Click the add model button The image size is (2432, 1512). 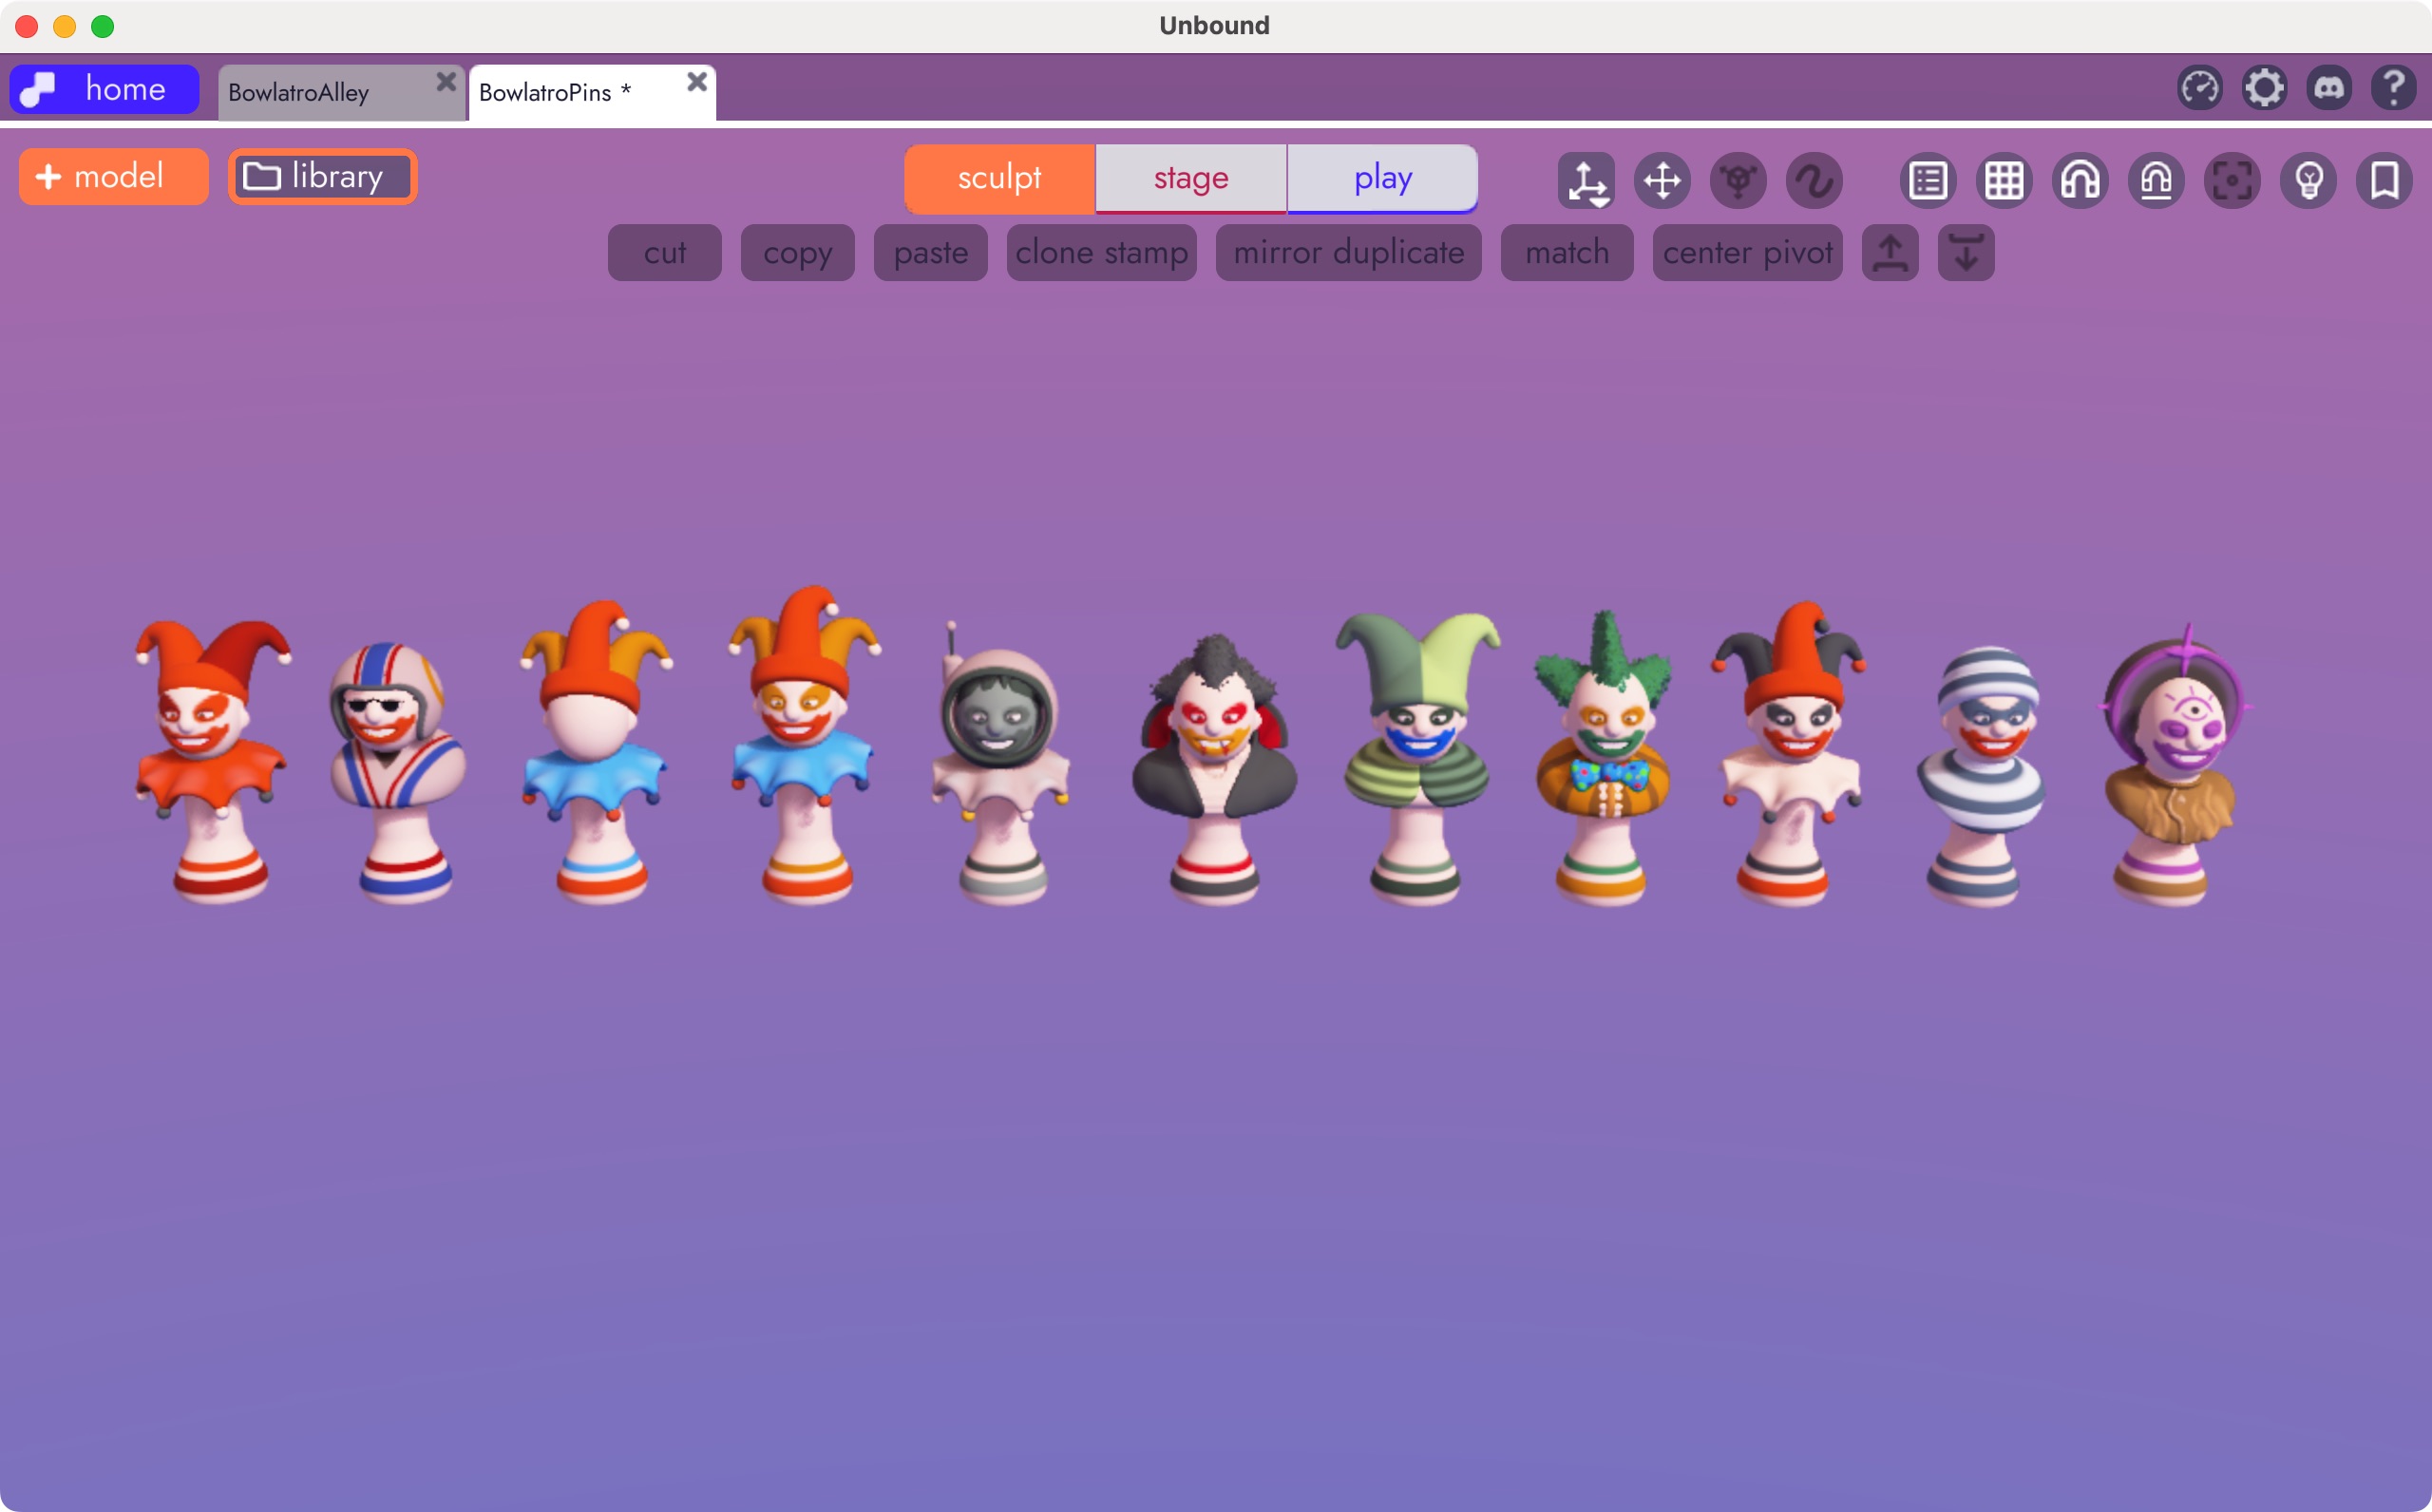[x=113, y=177]
